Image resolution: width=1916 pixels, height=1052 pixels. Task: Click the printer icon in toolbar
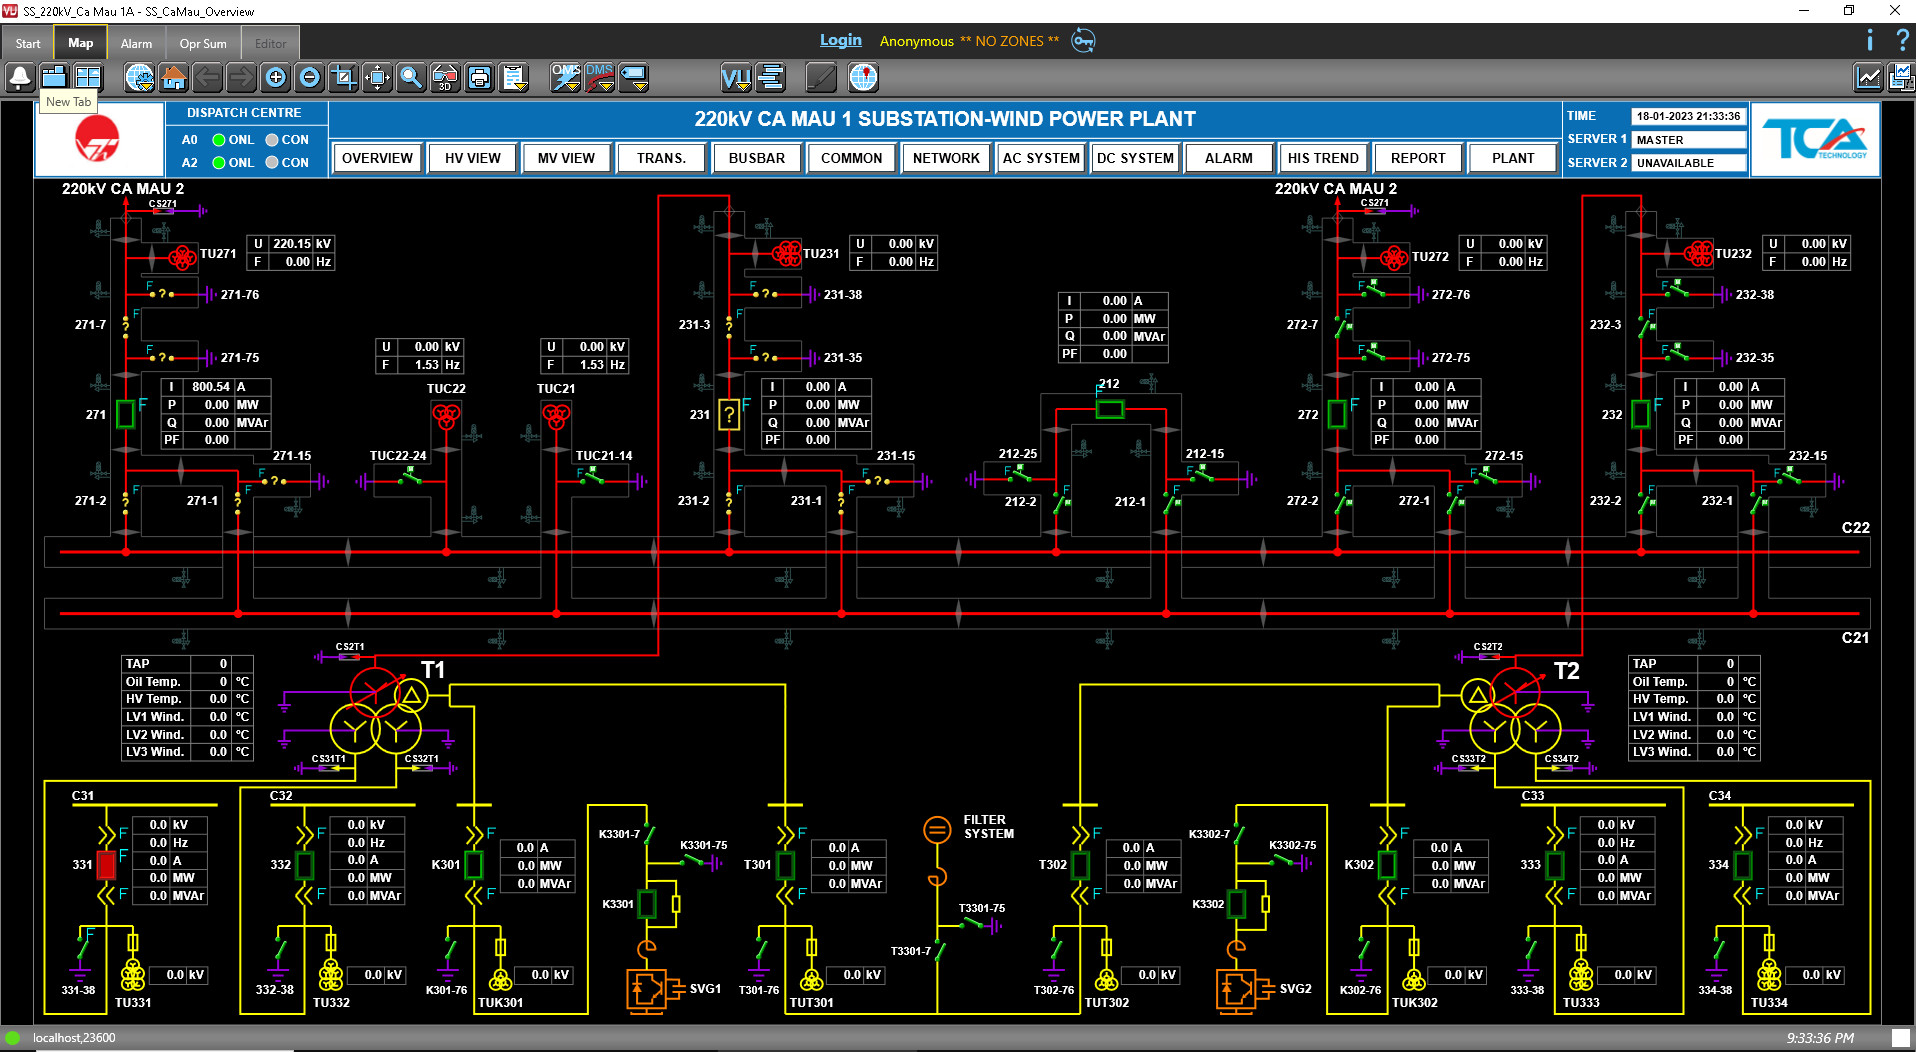coord(479,77)
